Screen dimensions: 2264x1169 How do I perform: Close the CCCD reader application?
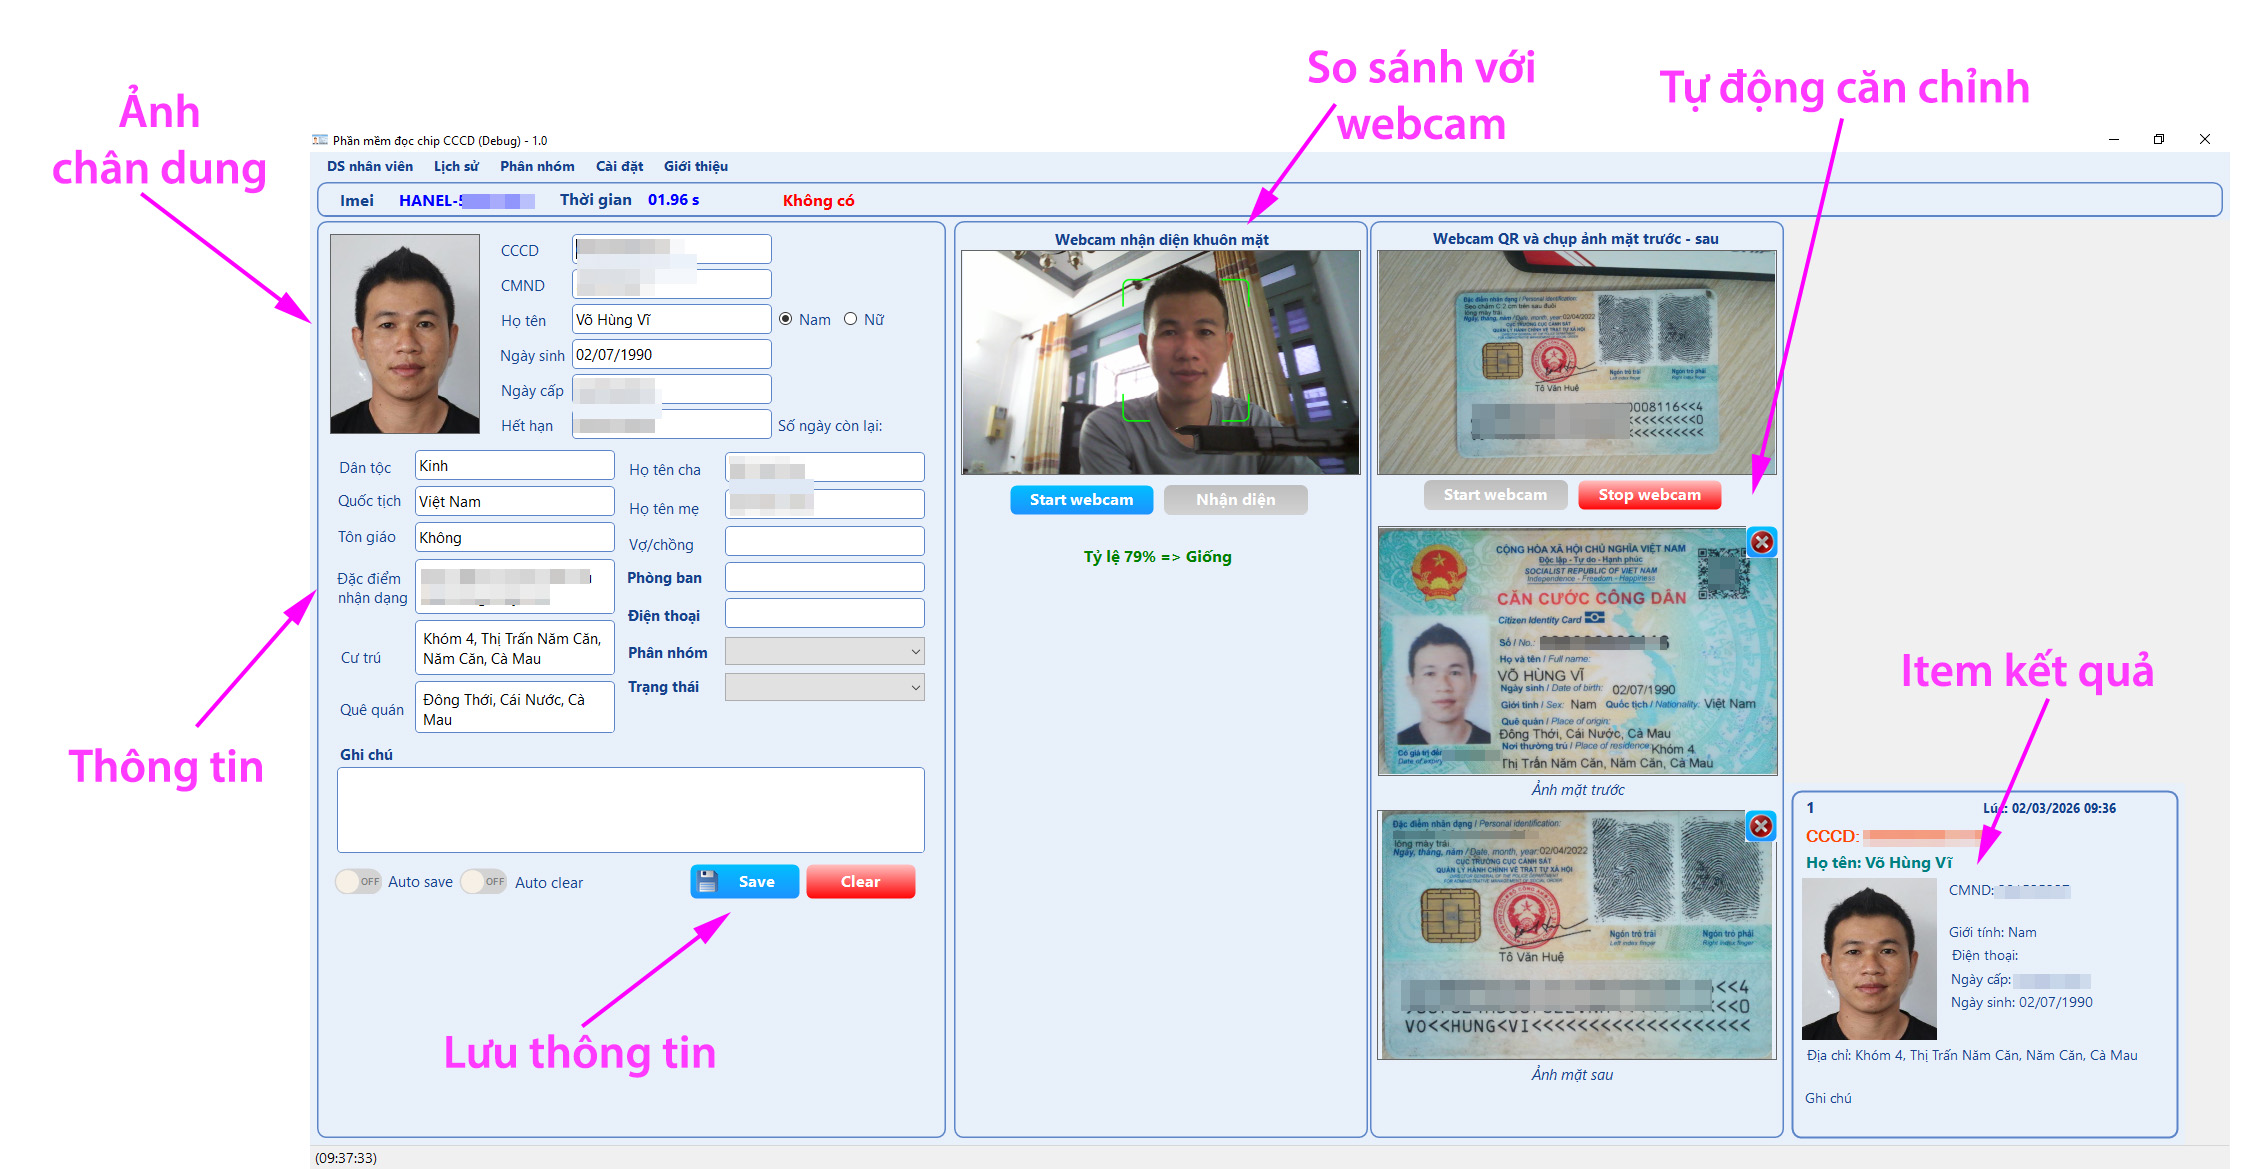[2205, 139]
